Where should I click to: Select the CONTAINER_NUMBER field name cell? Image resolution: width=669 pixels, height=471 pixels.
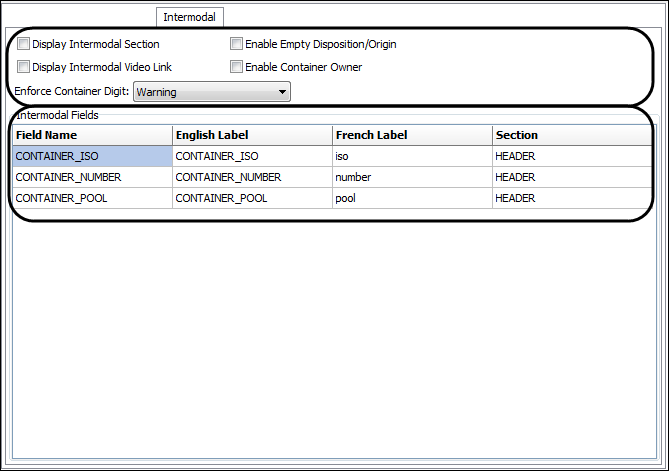[93, 177]
